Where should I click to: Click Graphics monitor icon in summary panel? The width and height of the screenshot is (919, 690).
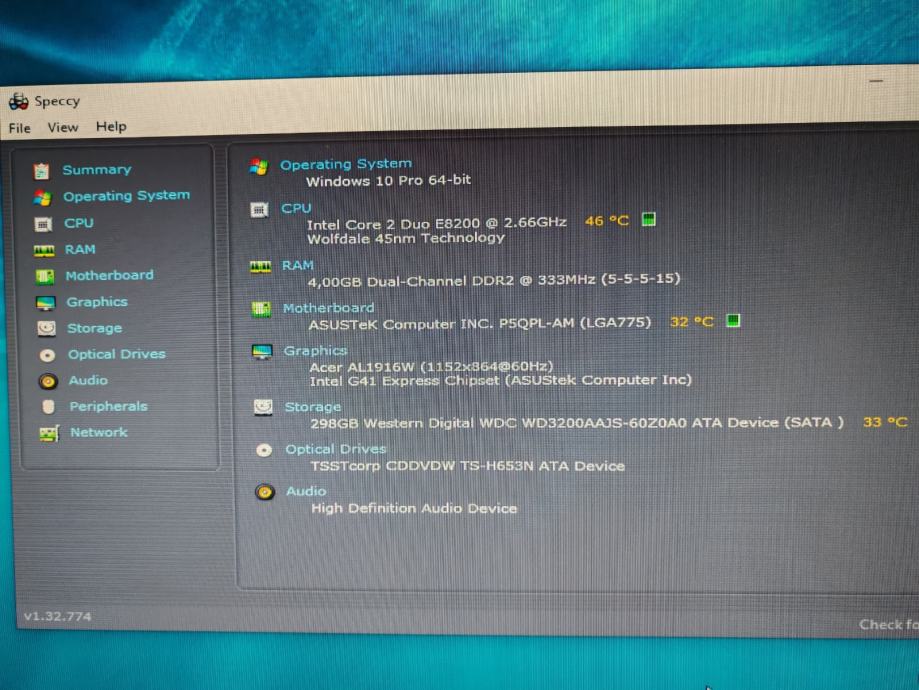[x=261, y=352]
